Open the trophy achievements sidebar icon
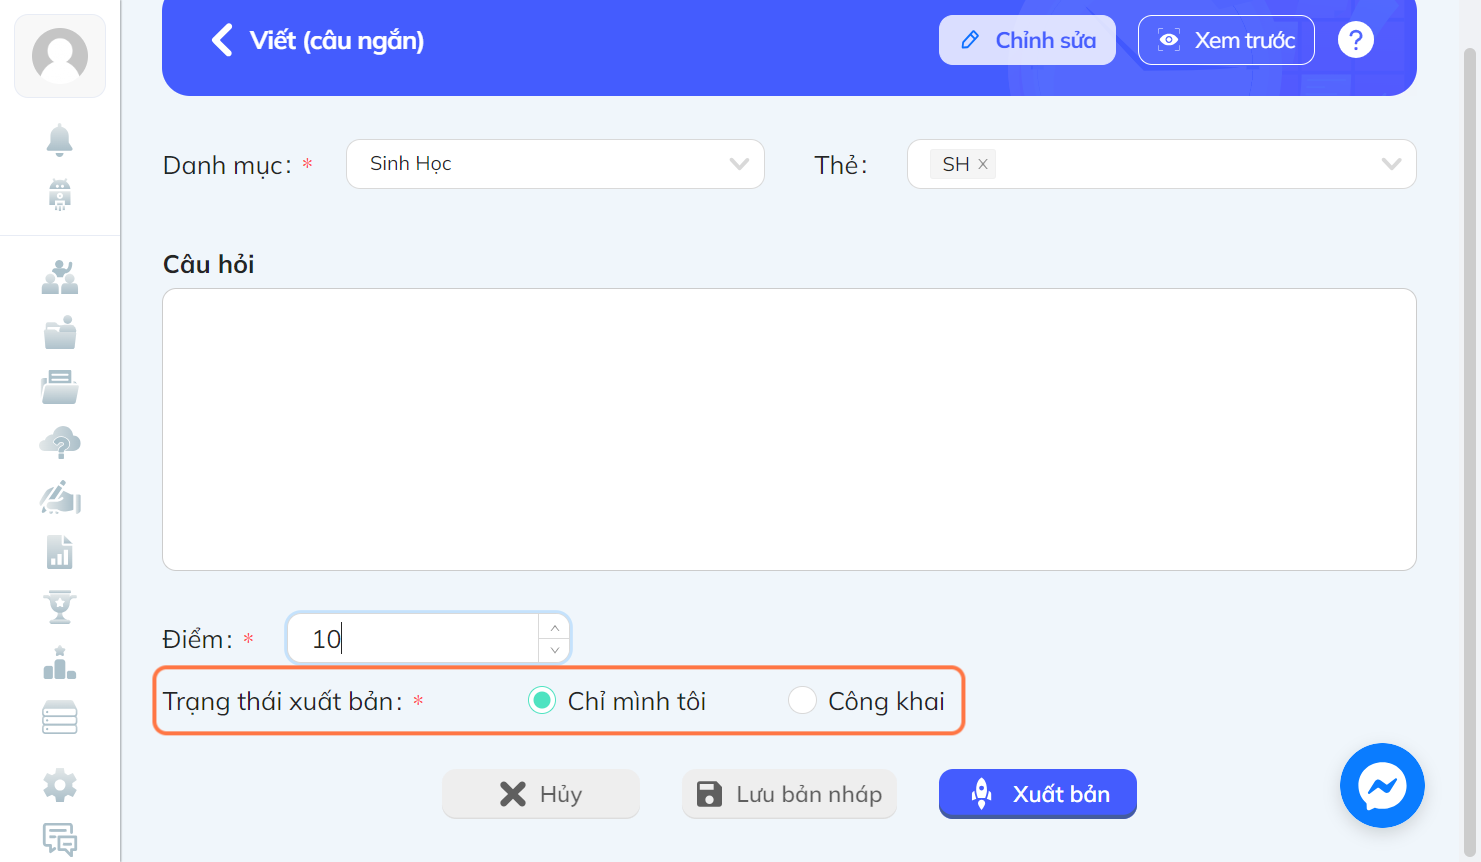 tap(60, 607)
